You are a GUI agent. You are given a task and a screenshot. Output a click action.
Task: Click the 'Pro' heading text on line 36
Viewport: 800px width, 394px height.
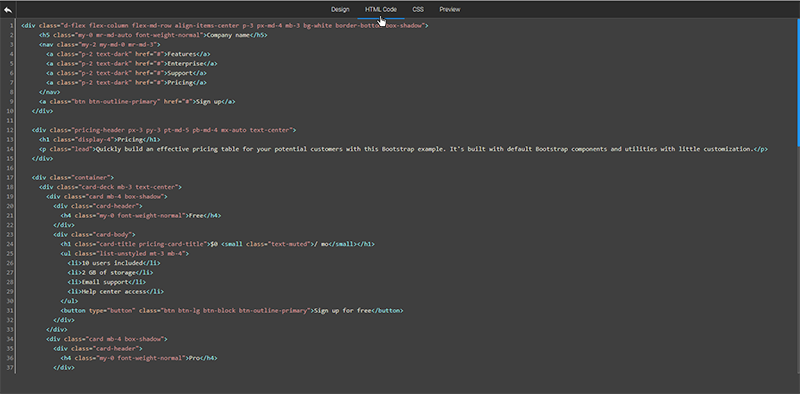click(194, 358)
